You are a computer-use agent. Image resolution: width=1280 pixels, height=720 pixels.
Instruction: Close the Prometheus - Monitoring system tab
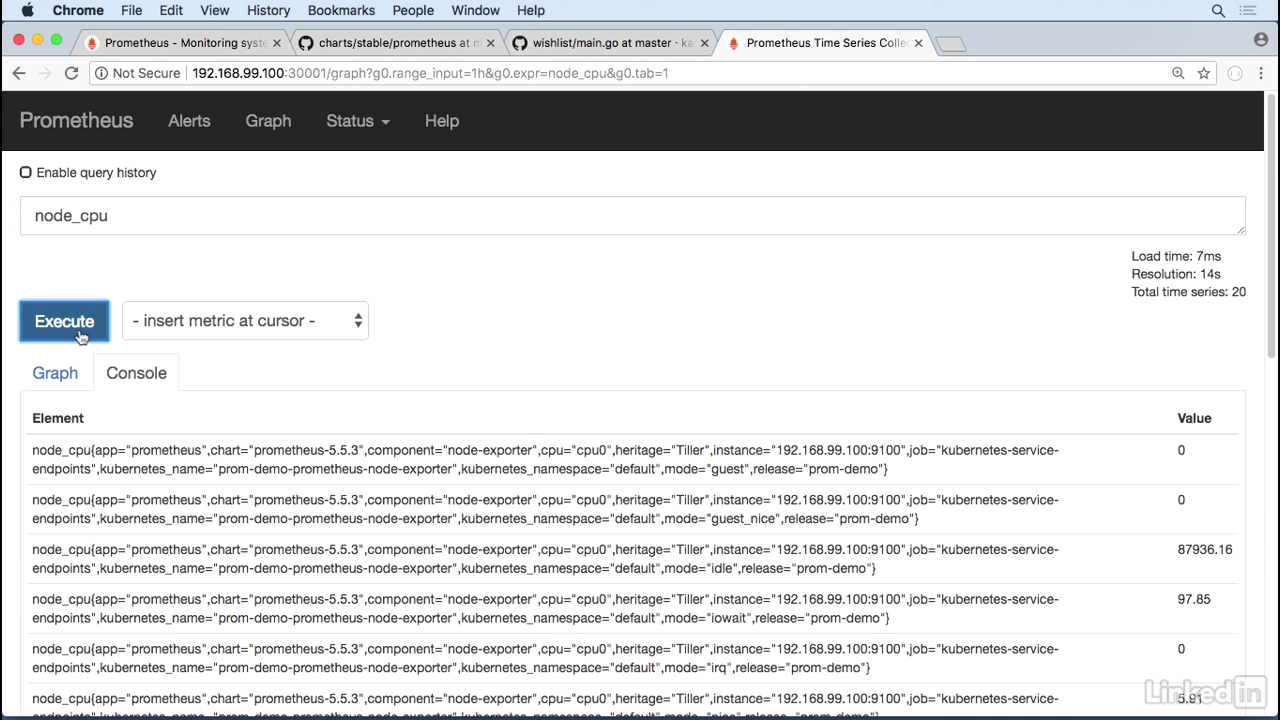click(277, 43)
